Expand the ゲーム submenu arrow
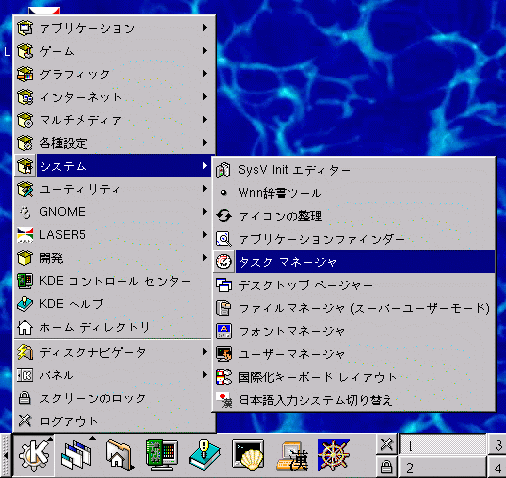The image size is (506, 478). [x=205, y=51]
